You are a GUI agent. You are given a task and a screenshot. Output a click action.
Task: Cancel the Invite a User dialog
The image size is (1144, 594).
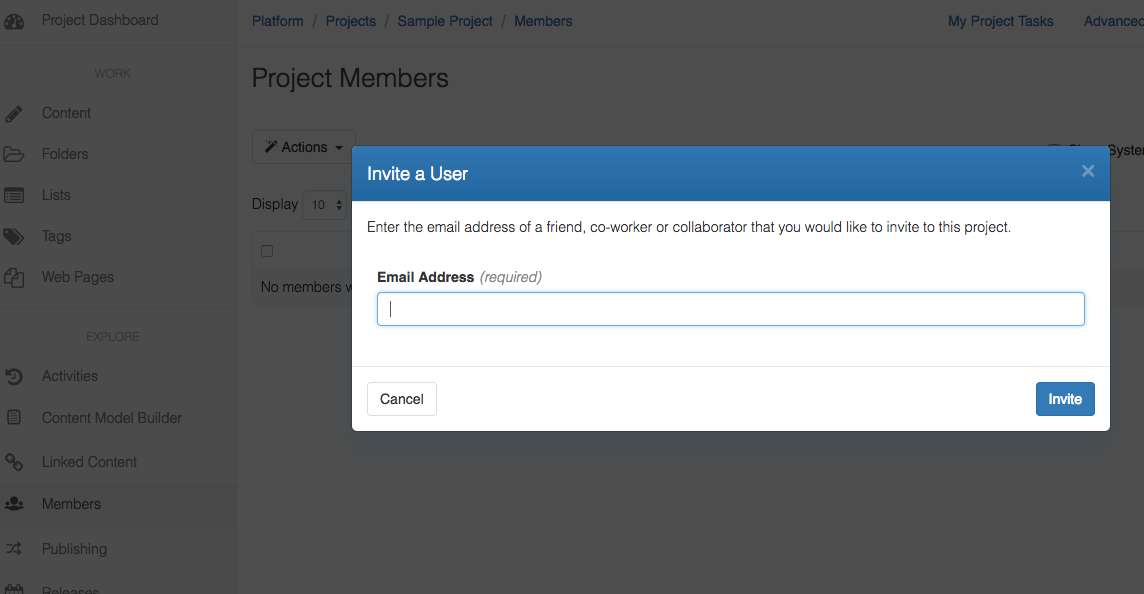point(402,399)
